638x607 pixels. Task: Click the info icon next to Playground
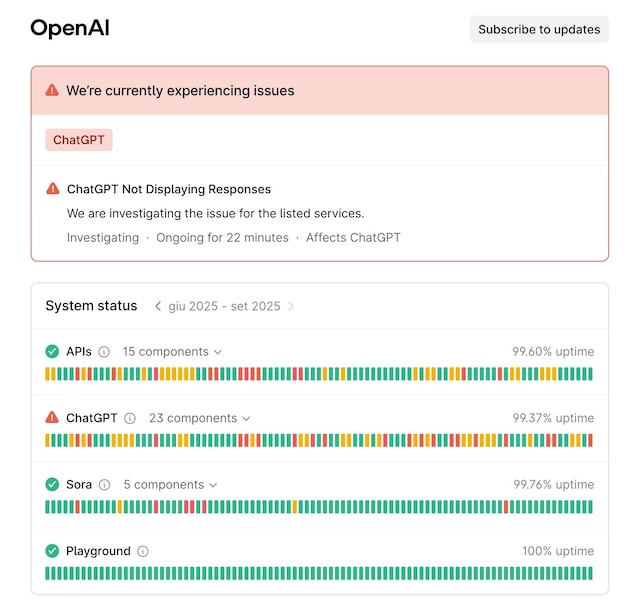click(x=143, y=551)
